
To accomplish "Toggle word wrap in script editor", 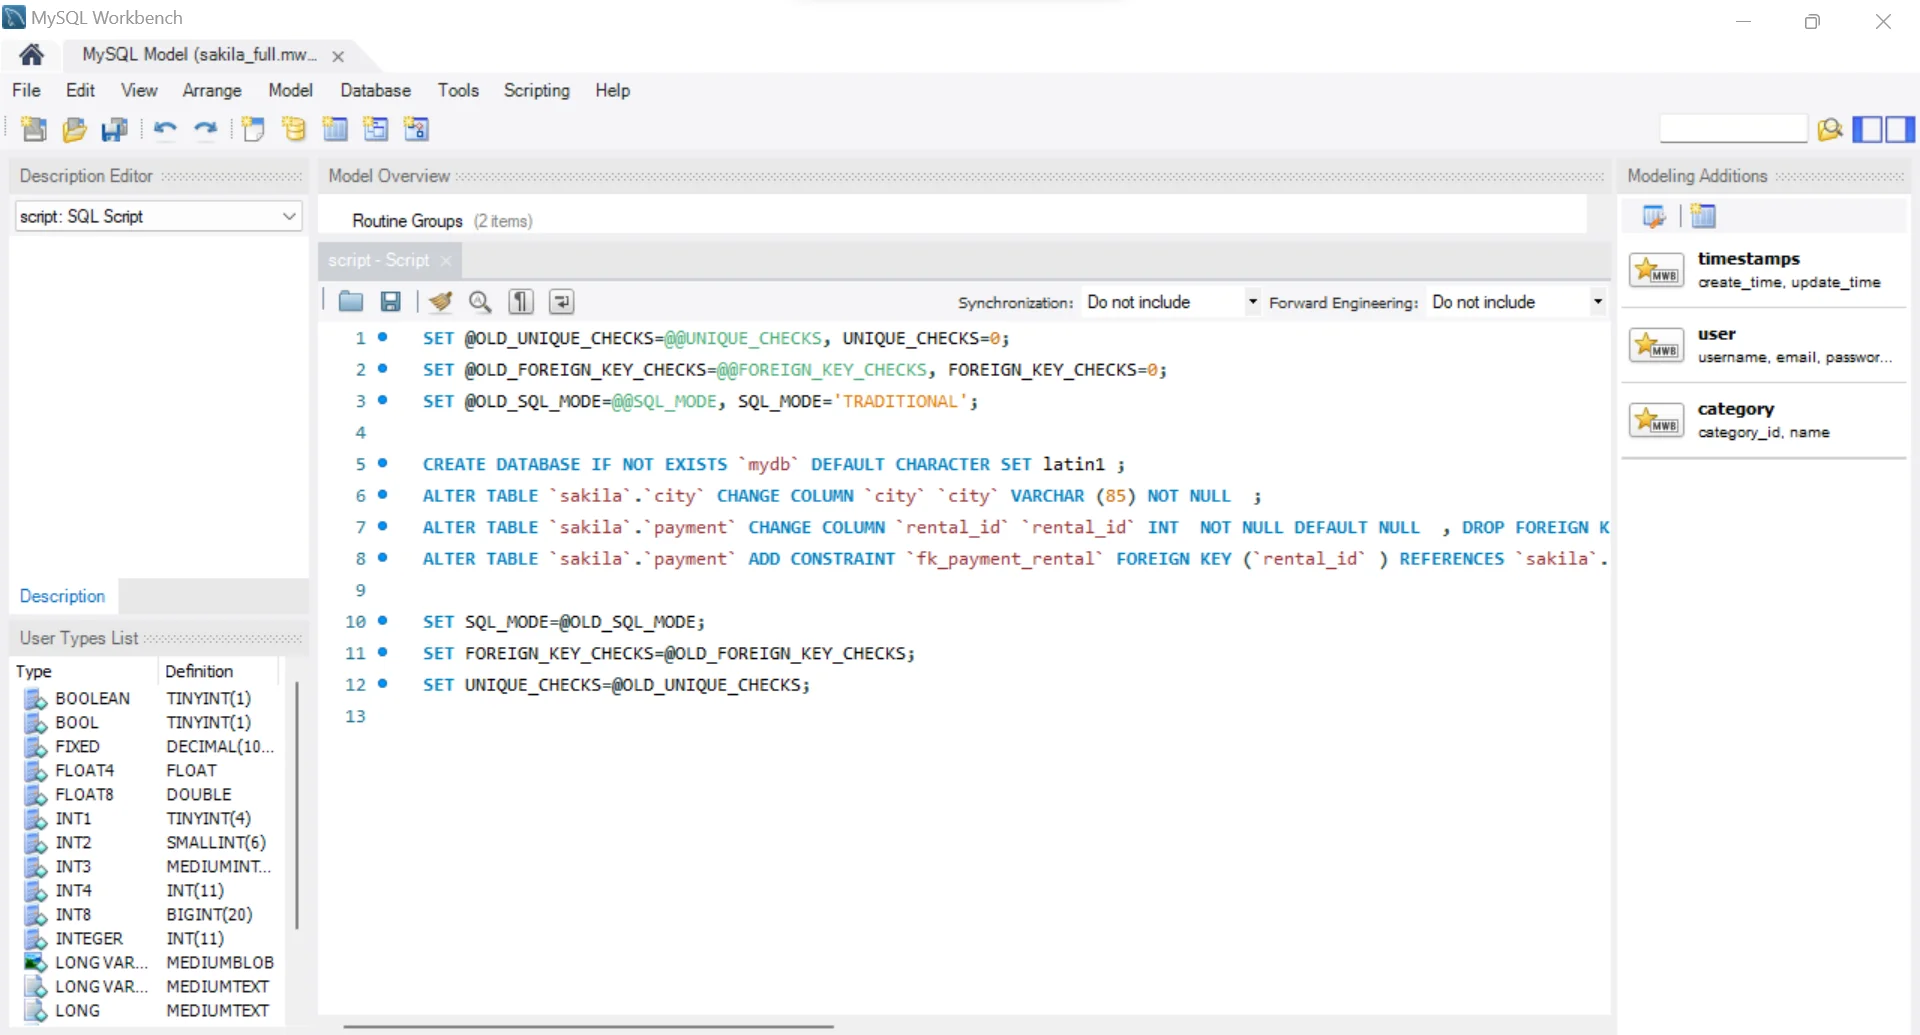I will click(x=562, y=302).
